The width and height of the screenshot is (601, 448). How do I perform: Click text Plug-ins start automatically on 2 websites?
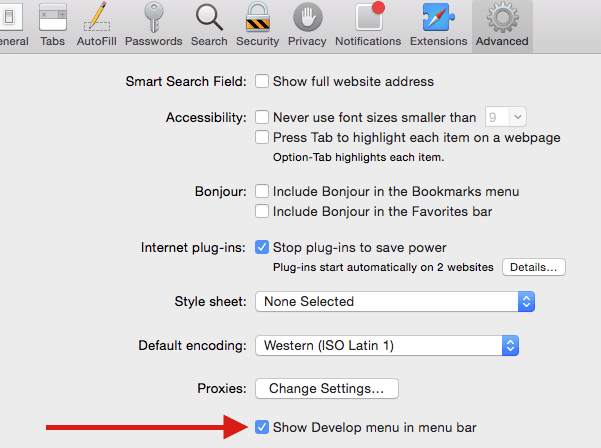(383, 267)
